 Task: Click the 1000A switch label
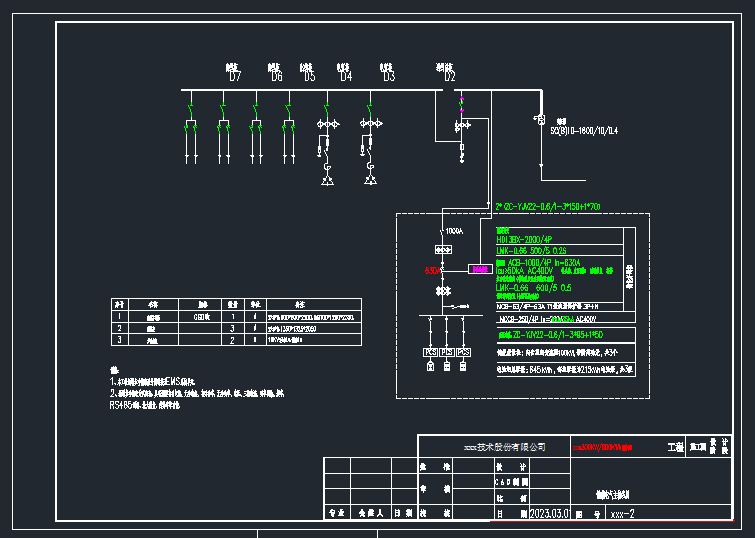point(454,231)
